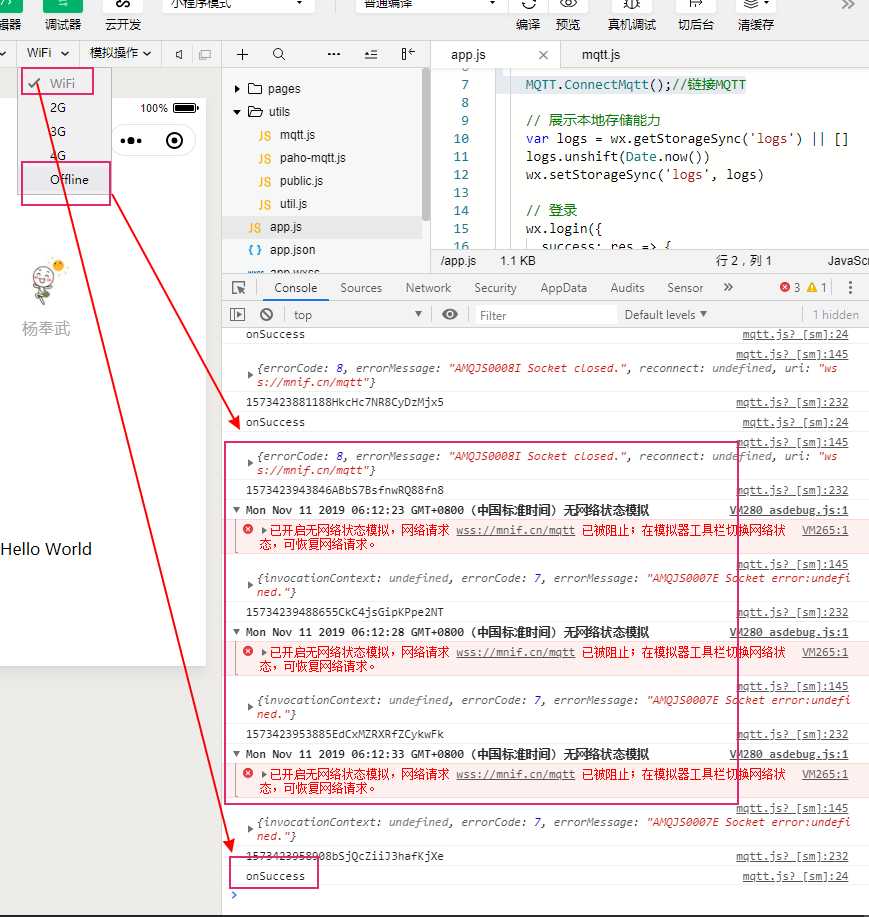Select the inspect element cursor icon

[239, 288]
